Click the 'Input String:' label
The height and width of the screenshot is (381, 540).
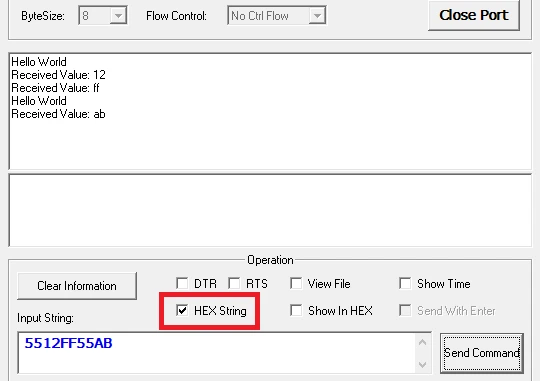click(x=45, y=318)
